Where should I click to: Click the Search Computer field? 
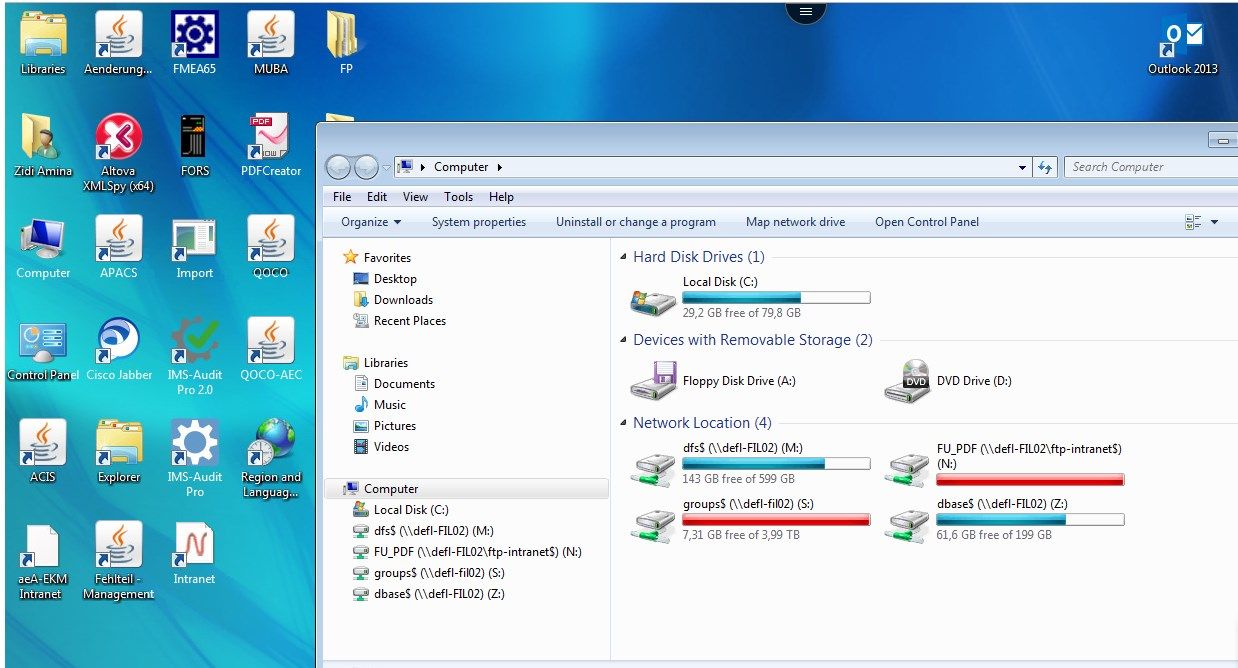pos(1150,167)
